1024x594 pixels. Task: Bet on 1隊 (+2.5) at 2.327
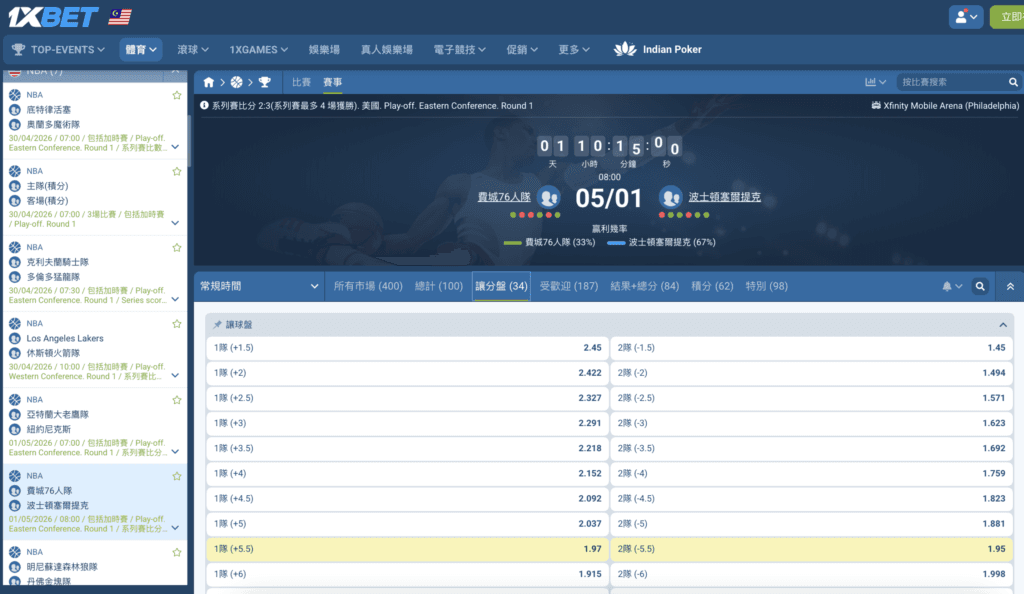pyautogui.click(x=408, y=398)
